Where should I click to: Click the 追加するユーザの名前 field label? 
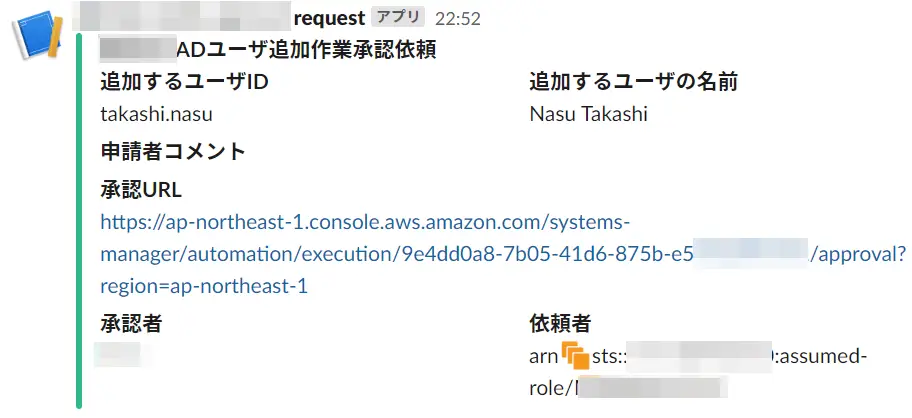tap(633, 82)
